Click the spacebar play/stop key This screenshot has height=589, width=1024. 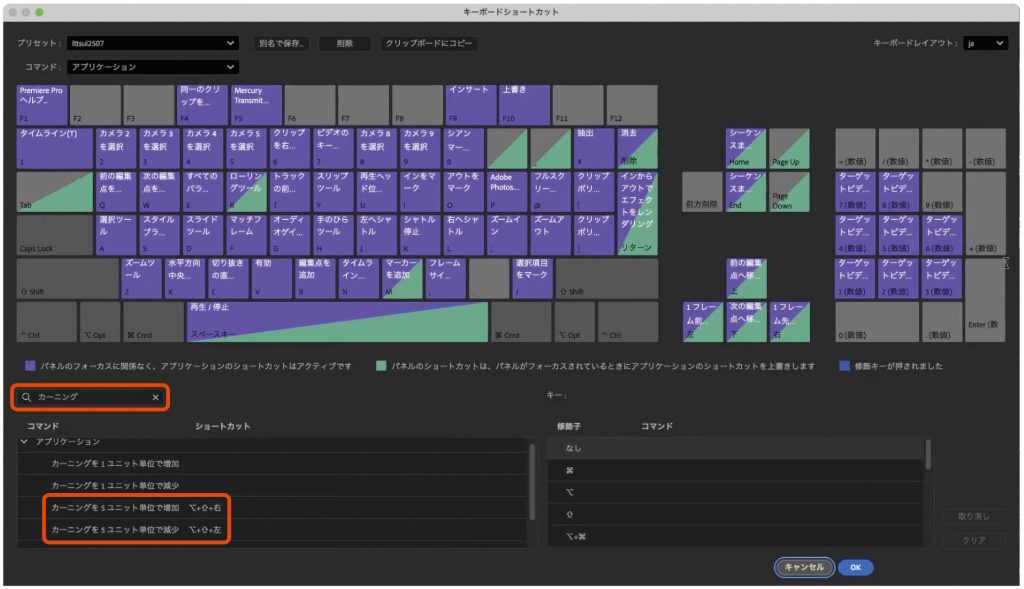pyautogui.click(x=337, y=321)
